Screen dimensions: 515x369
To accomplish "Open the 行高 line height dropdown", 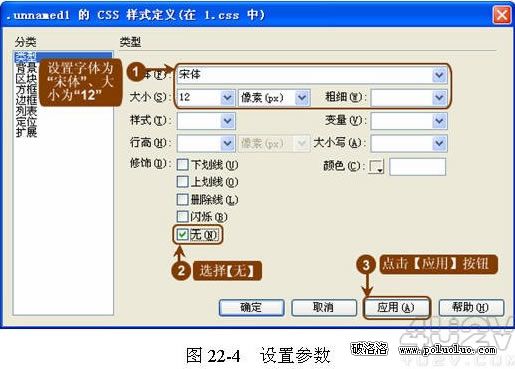I will [x=227, y=143].
